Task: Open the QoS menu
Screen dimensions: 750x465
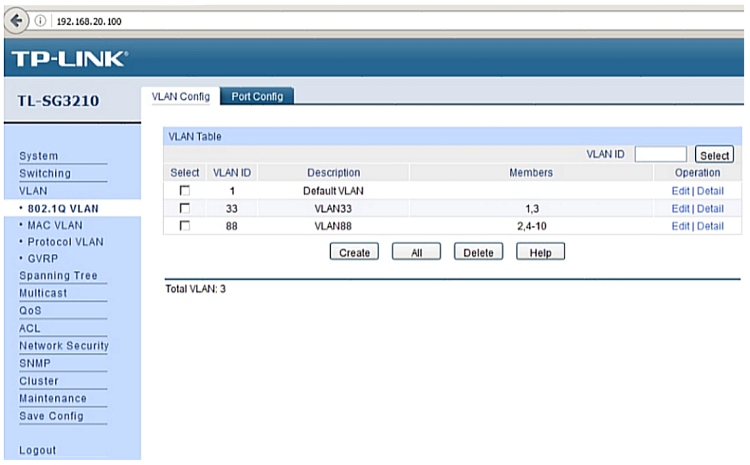Action: coord(30,310)
